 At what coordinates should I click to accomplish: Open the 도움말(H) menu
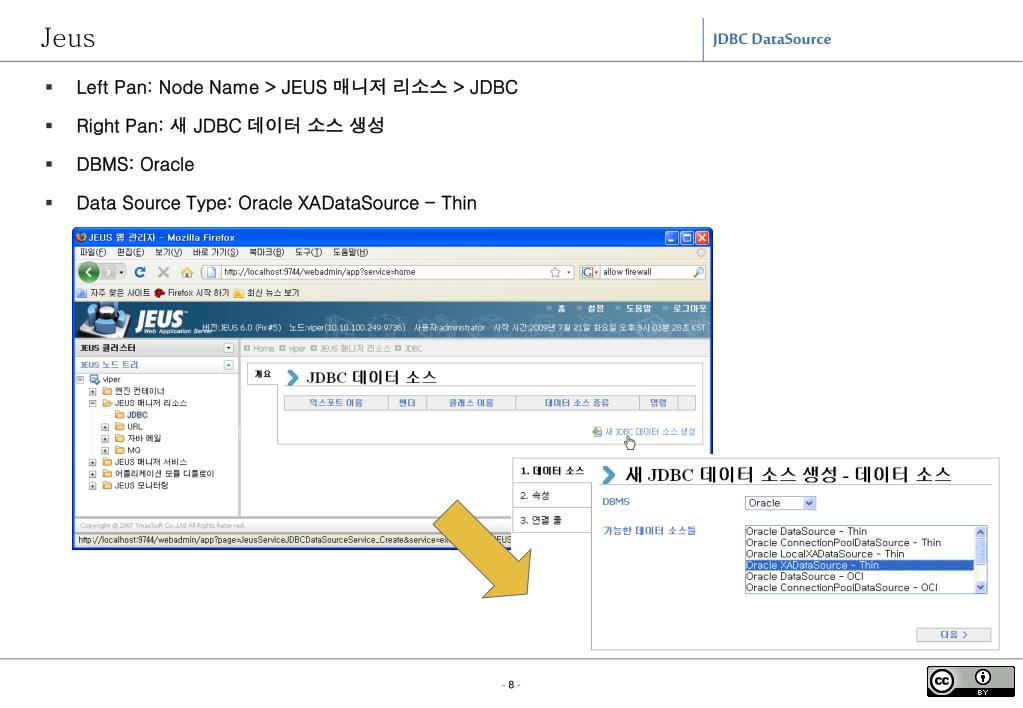point(350,253)
